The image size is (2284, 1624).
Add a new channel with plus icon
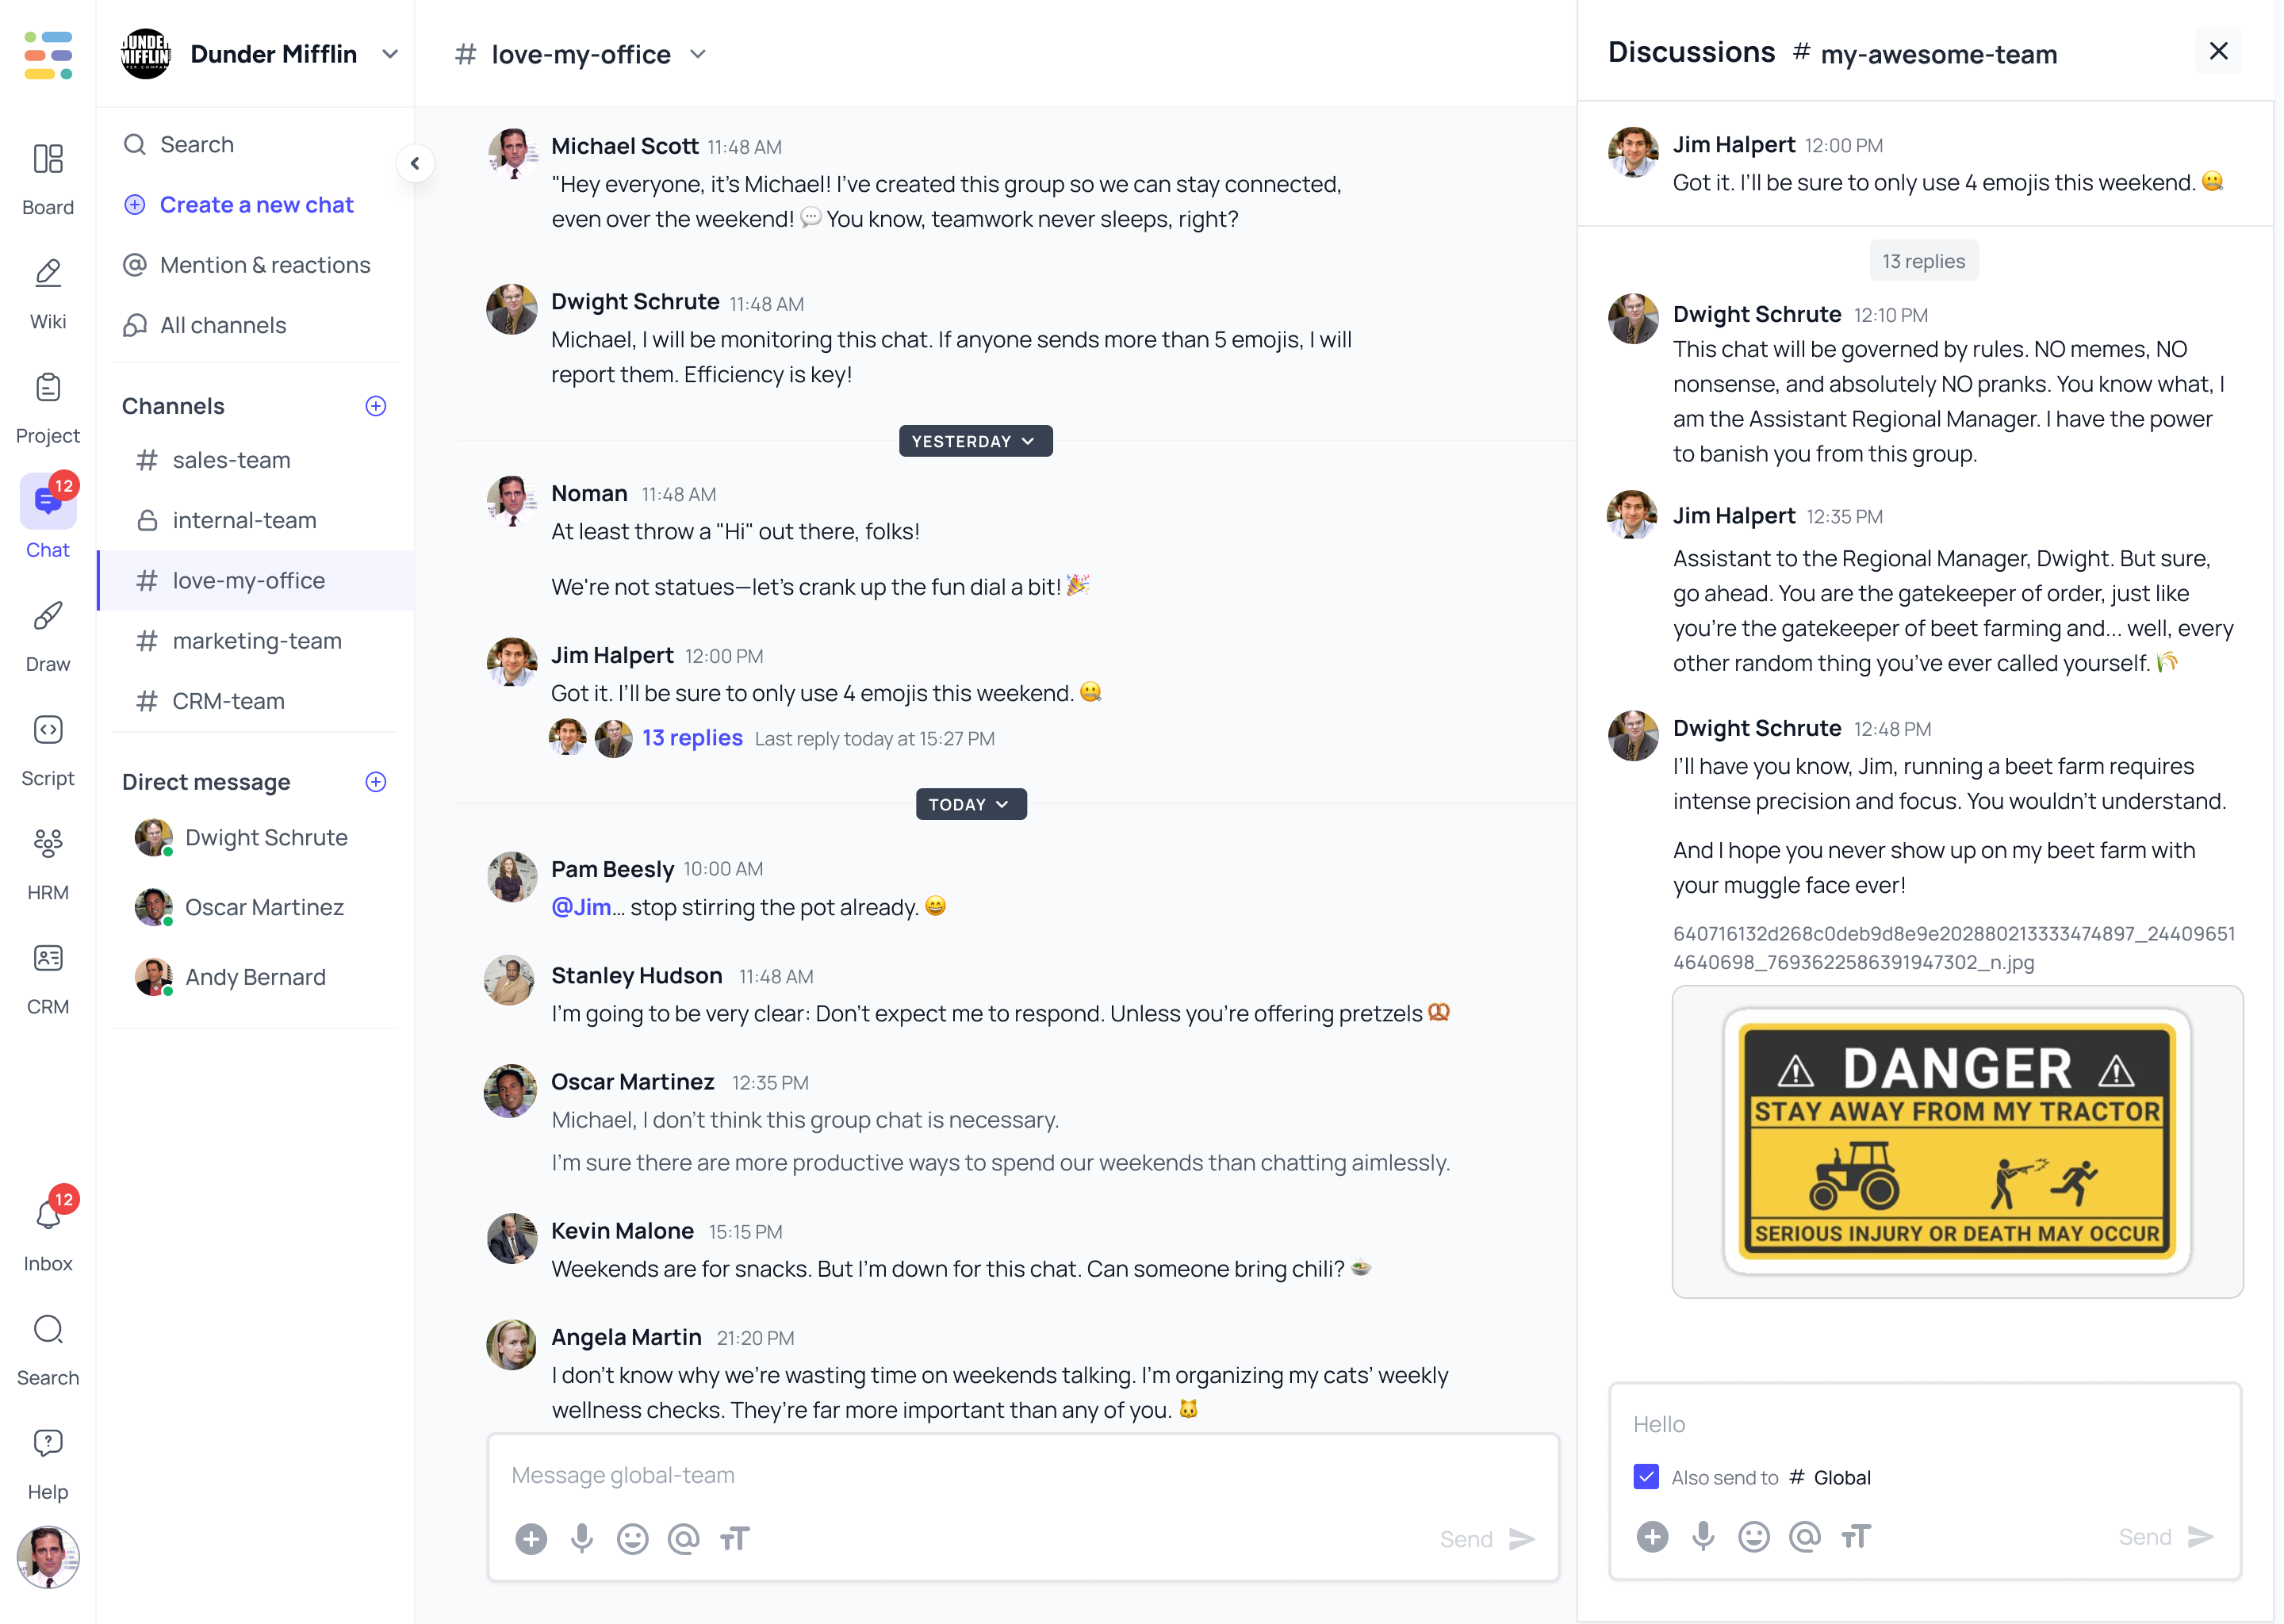pyautogui.click(x=376, y=406)
